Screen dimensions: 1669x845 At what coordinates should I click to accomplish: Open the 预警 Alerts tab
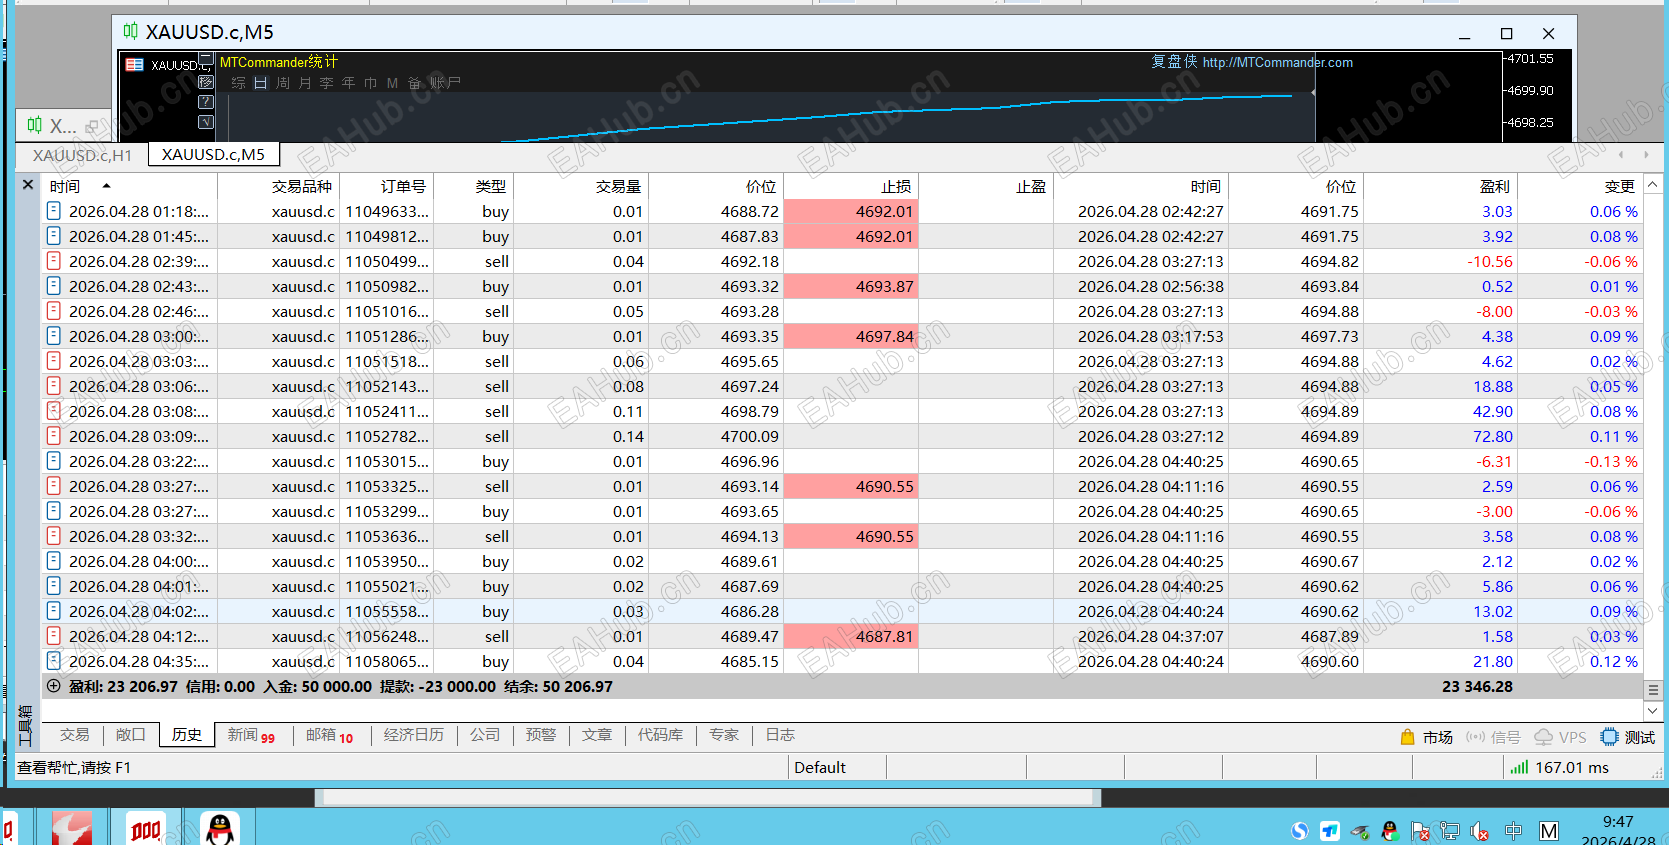click(x=541, y=735)
